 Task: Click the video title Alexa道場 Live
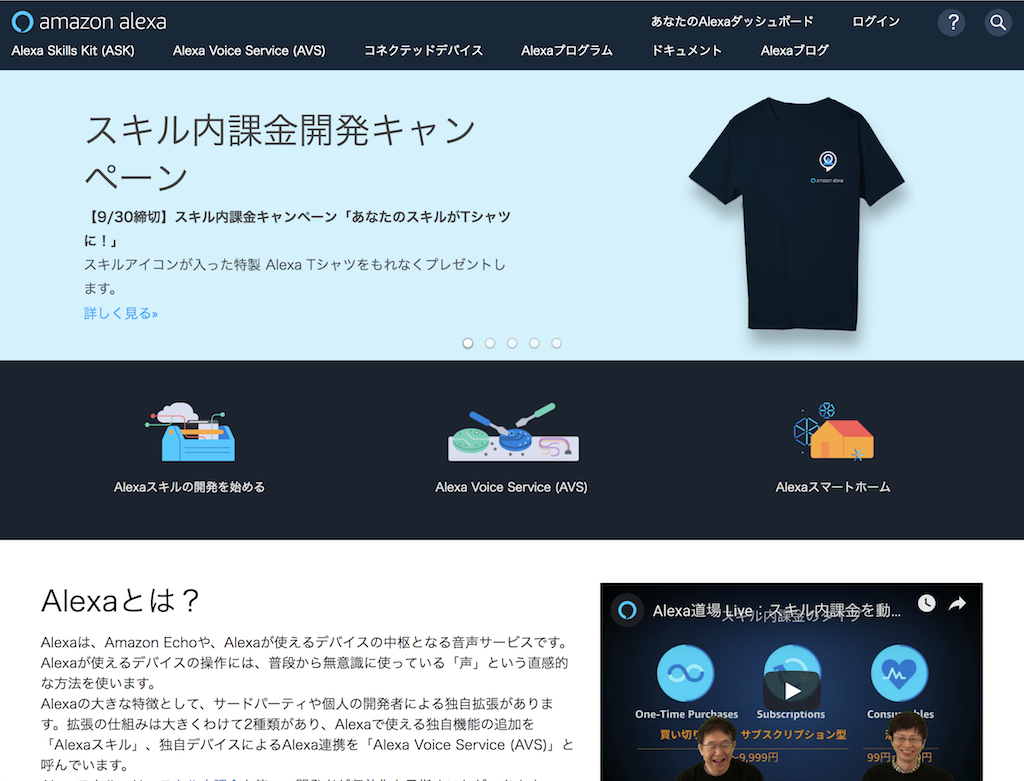tap(776, 611)
